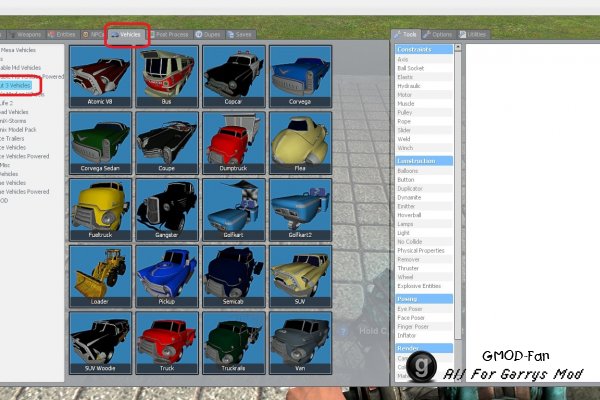Select the Vehicles tab
Image resolution: width=600 pixels, height=400 pixels.
[x=127, y=34]
